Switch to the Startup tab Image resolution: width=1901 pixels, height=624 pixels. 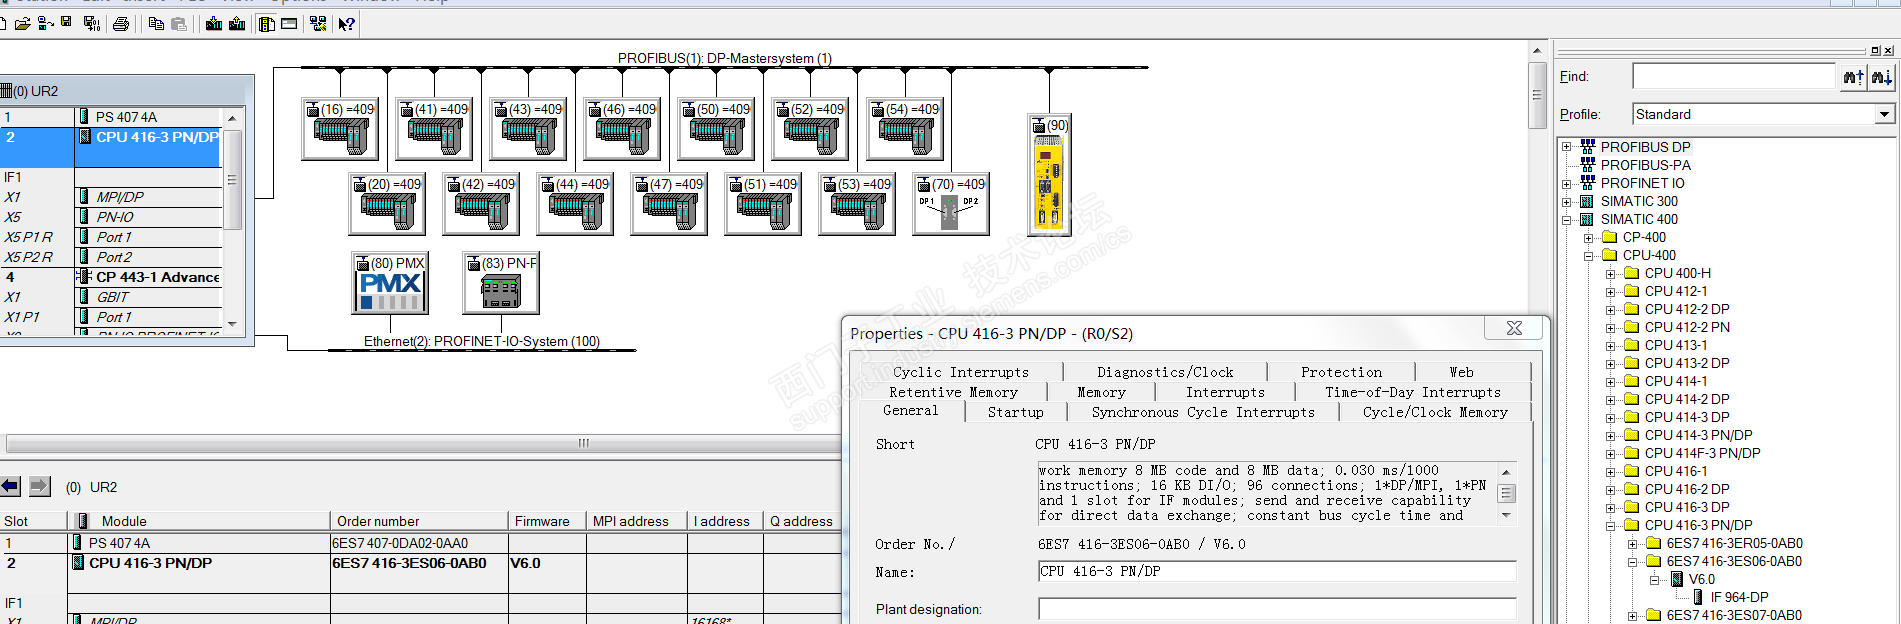click(1015, 412)
